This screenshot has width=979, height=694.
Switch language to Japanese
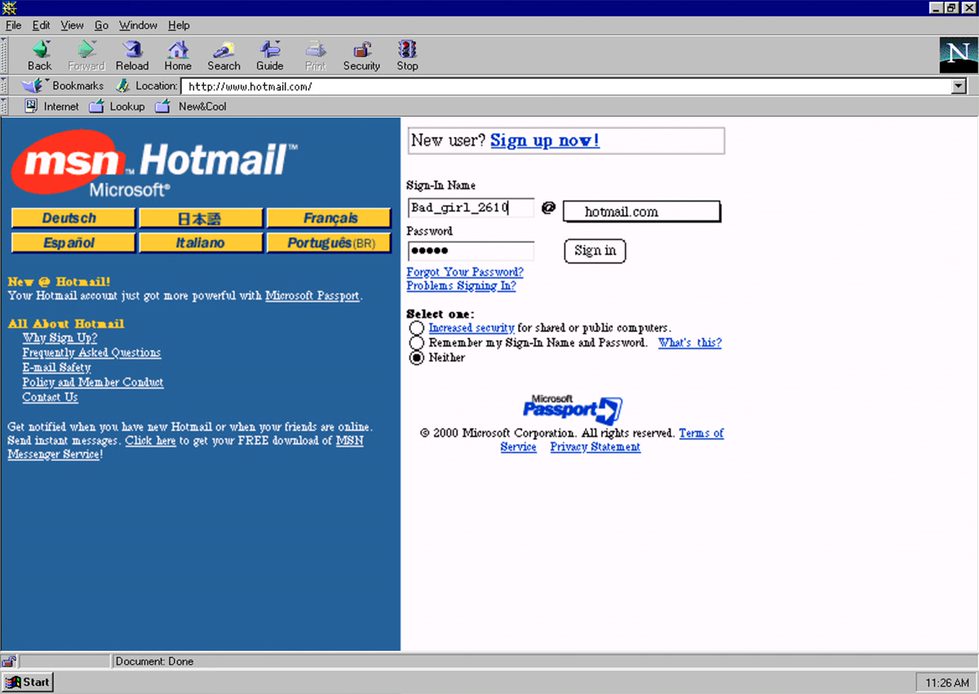(x=200, y=218)
